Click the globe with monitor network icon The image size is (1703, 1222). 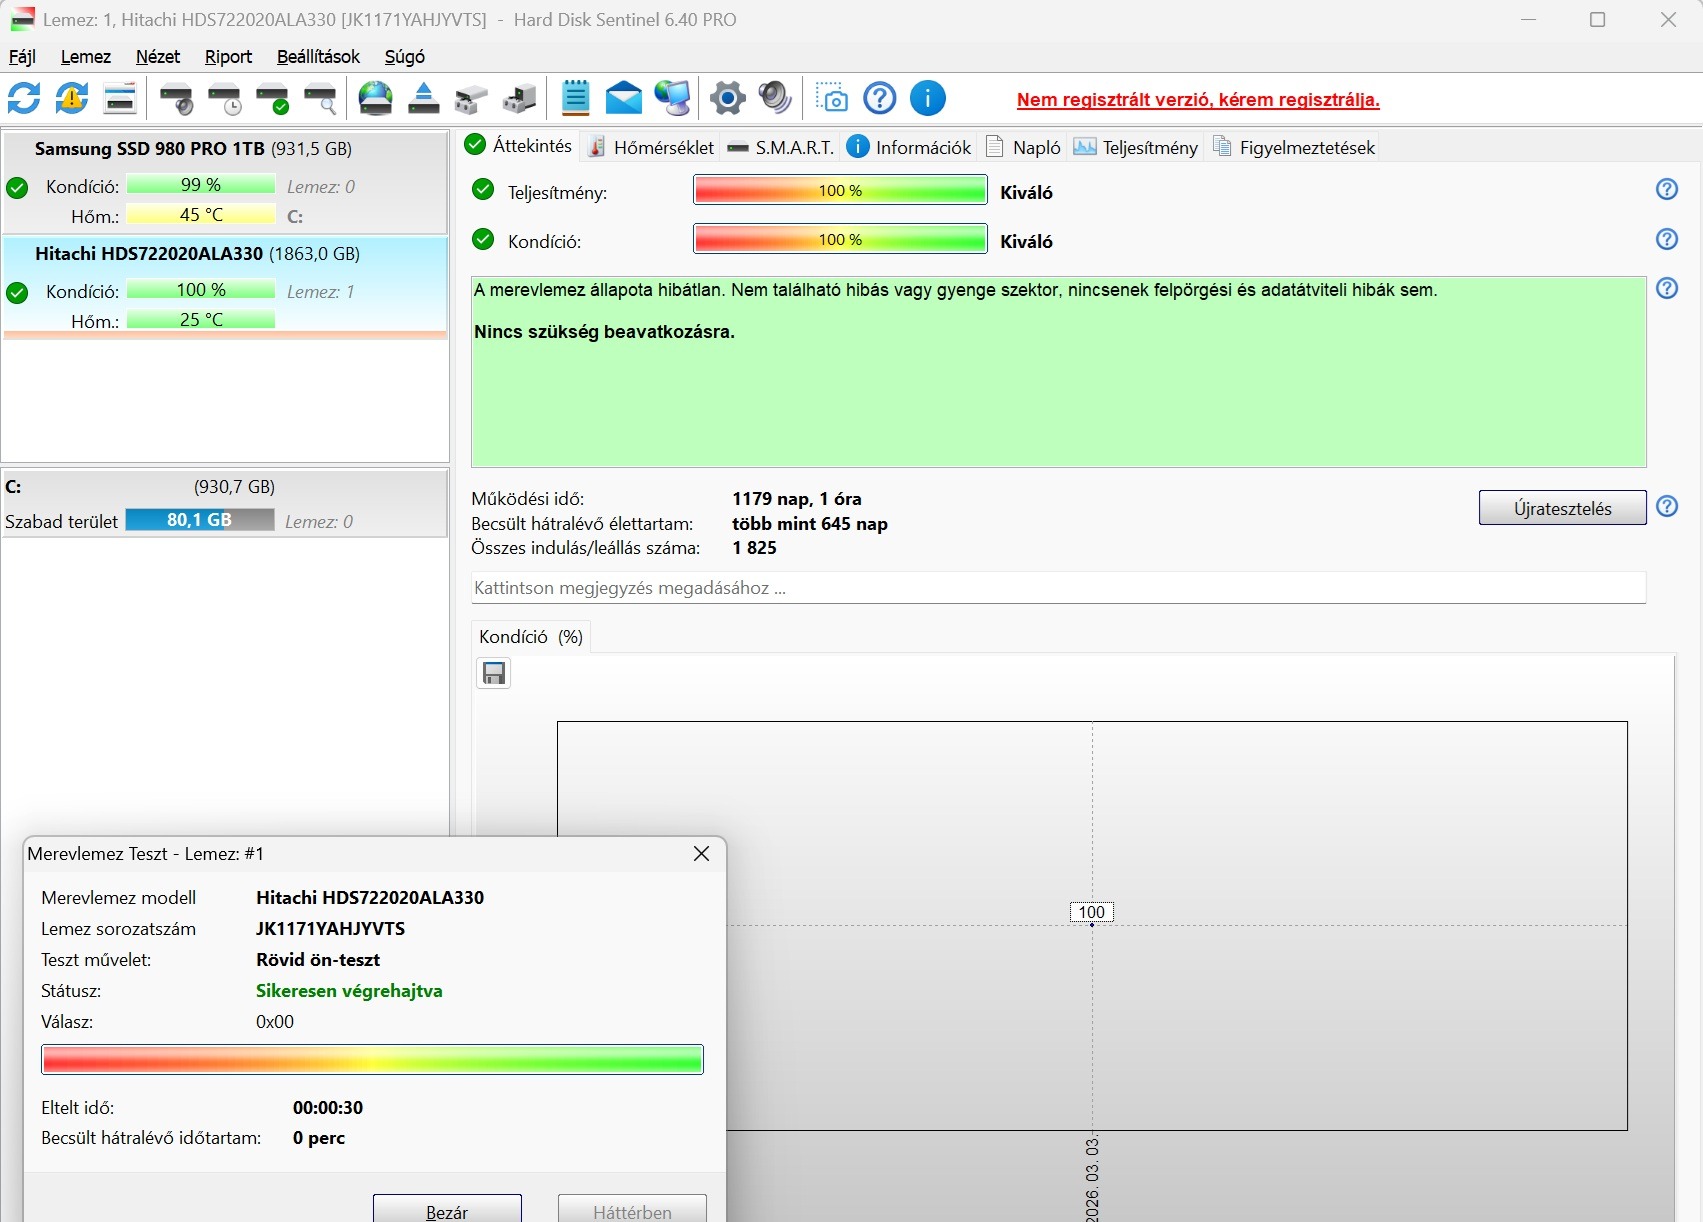pyautogui.click(x=672, y=98)
